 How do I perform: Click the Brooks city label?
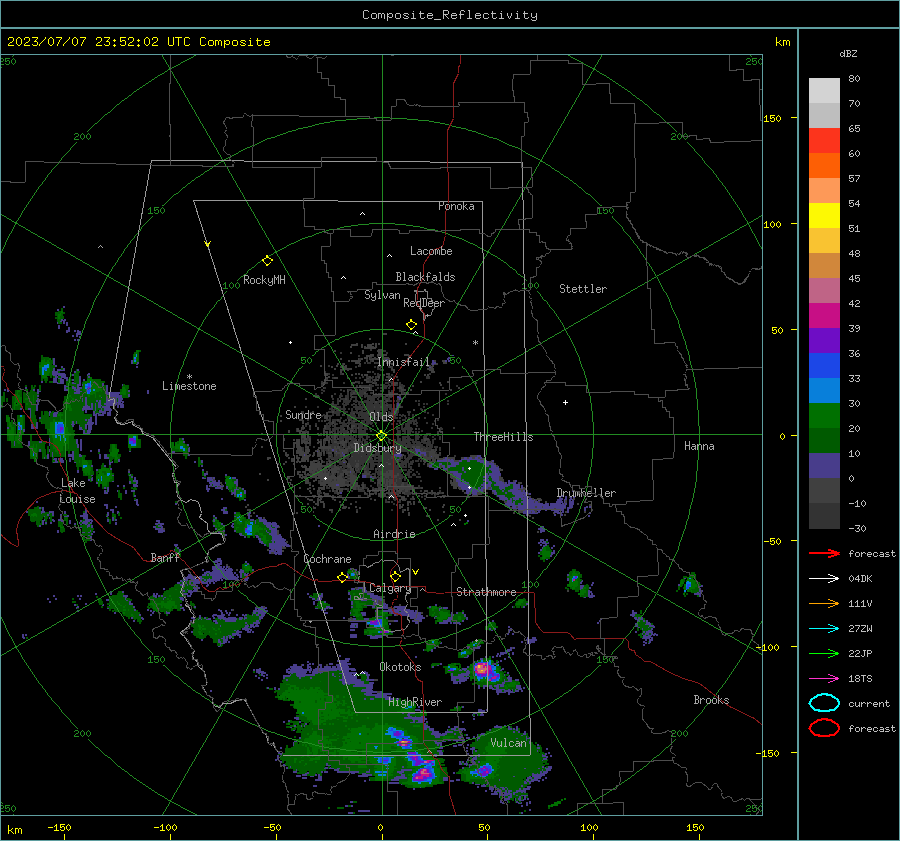[x=711, y=700]
